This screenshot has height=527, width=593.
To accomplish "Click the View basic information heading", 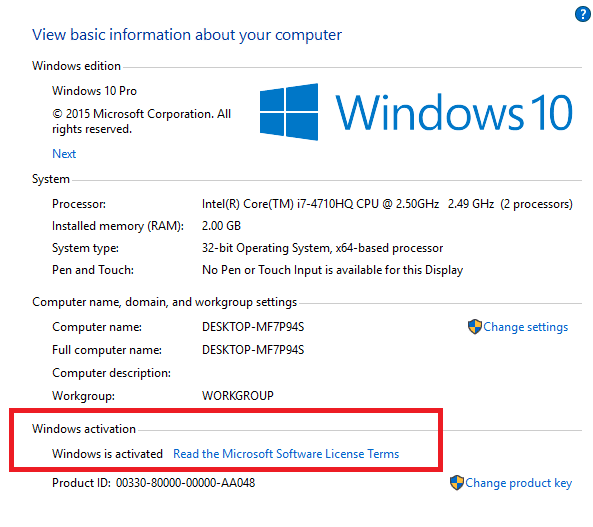I will pos(187,35).
